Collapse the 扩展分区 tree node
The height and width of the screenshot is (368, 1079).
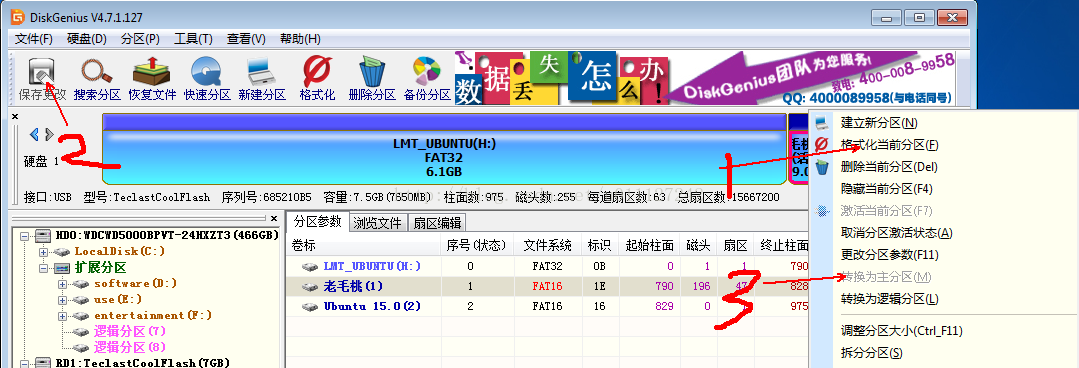pos(44,268)
